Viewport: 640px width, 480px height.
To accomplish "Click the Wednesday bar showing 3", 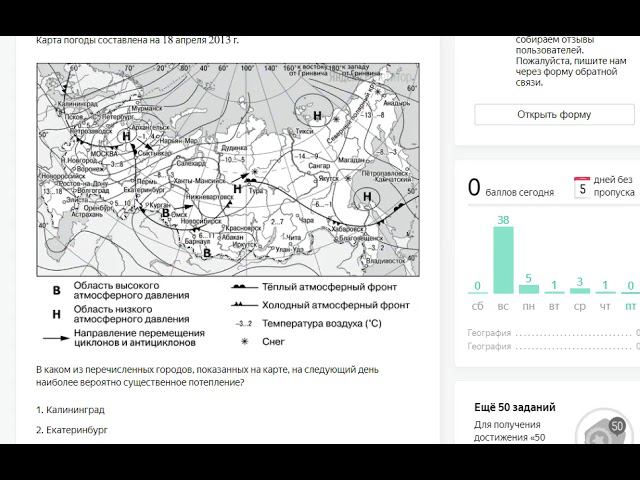I will (580, 291).
